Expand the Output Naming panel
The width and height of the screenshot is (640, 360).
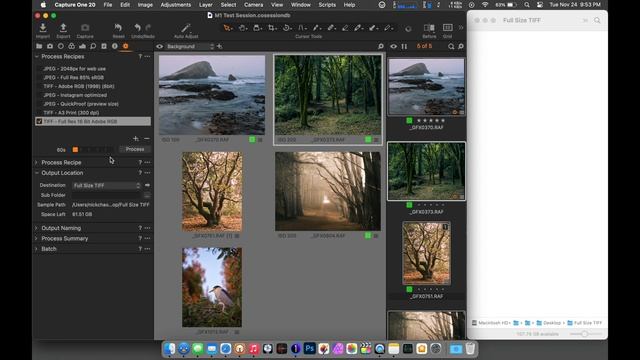click(37, 228)
